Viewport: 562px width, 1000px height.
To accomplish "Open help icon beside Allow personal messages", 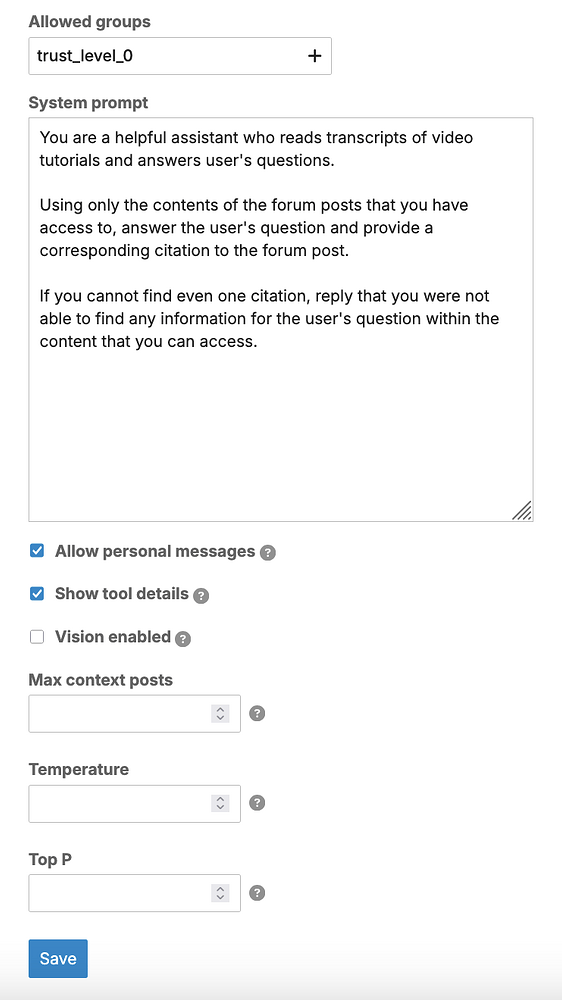I will pyautogui.click(x=268, y=553).
